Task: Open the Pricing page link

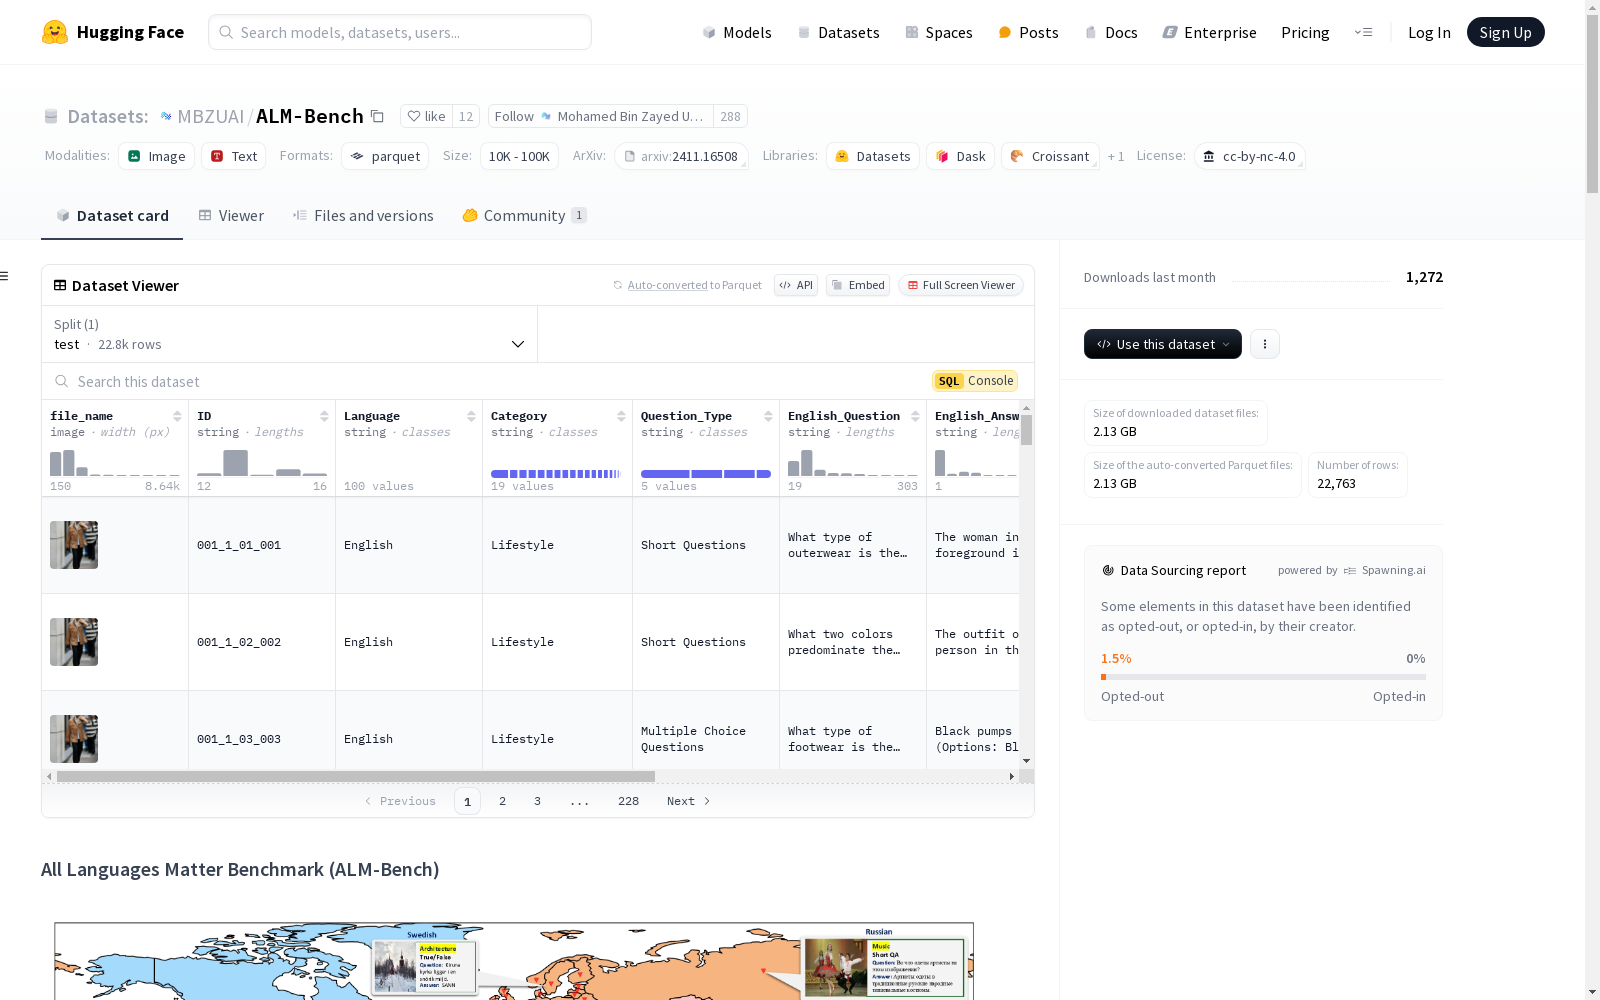Action: pyautogui.click(x=1305, y=32)
